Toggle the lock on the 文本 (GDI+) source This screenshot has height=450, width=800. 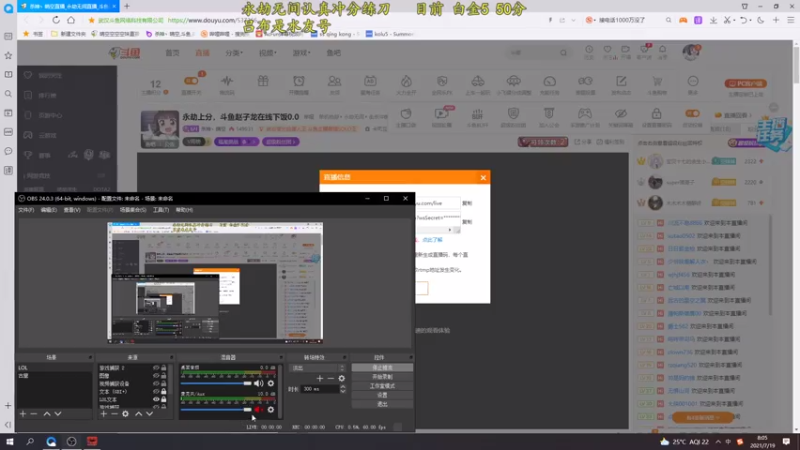tap(164, 391)
